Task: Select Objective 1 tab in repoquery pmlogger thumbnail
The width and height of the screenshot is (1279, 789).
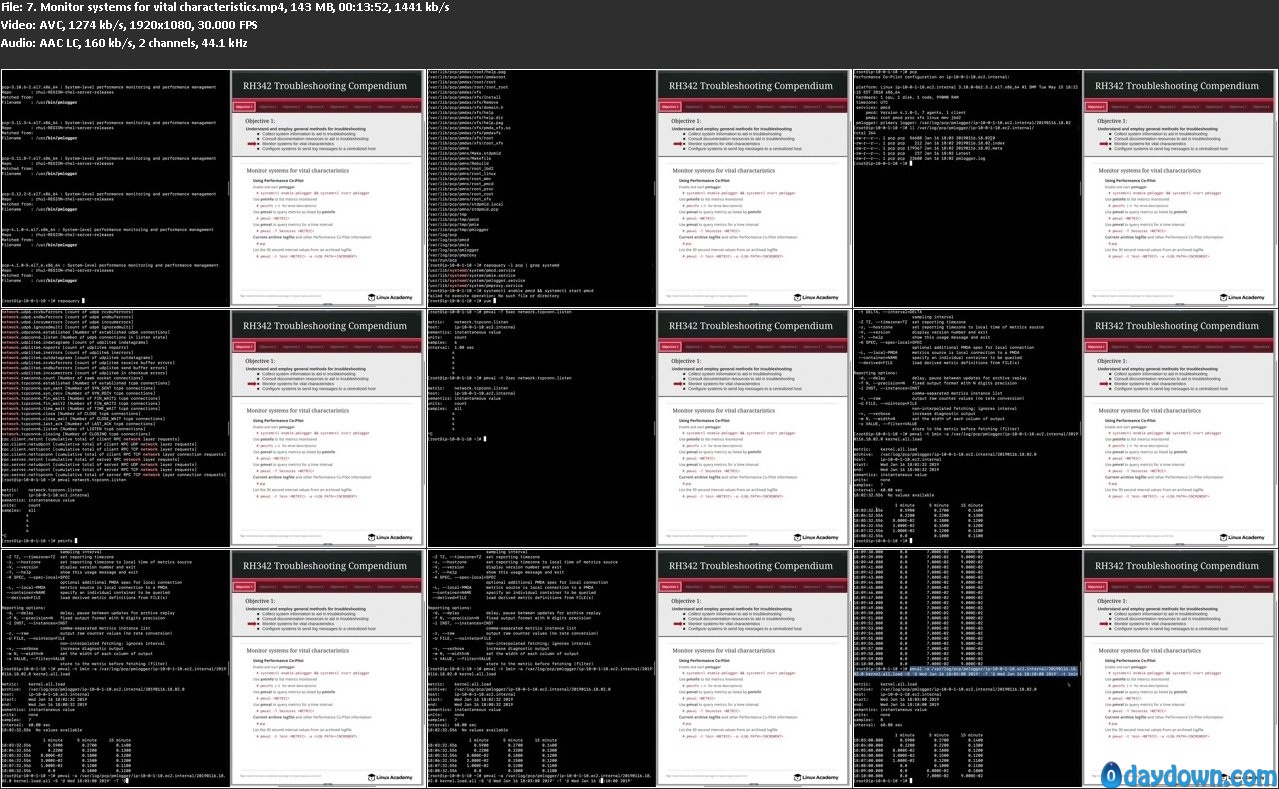Action: [x=244, y=106]
